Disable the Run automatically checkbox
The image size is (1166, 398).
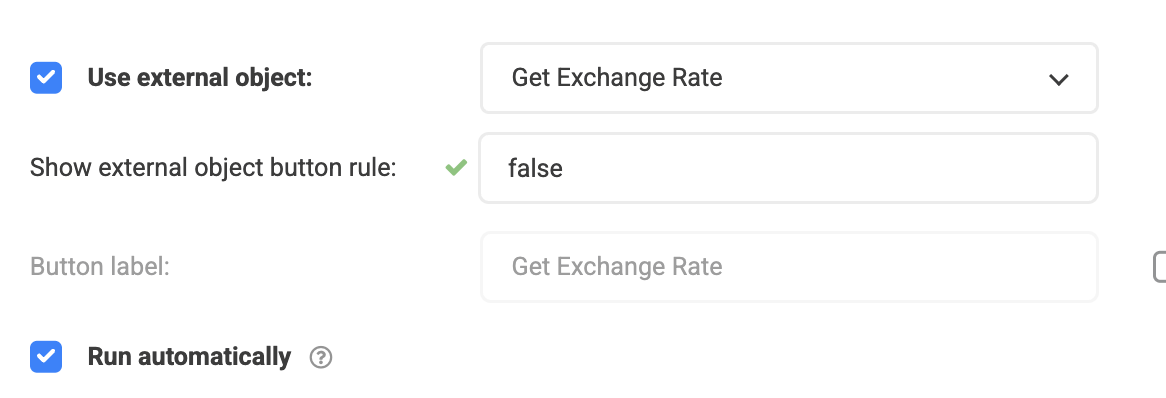(x=46, y=357)
